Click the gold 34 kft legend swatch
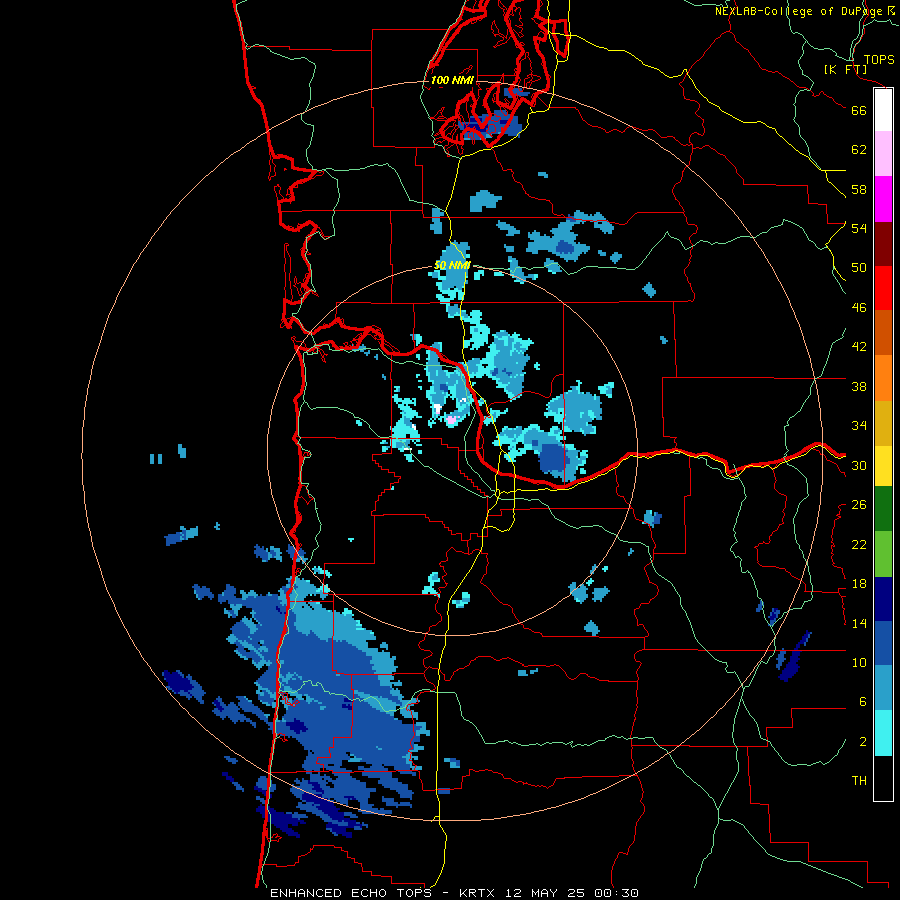 tap(883, 422)
